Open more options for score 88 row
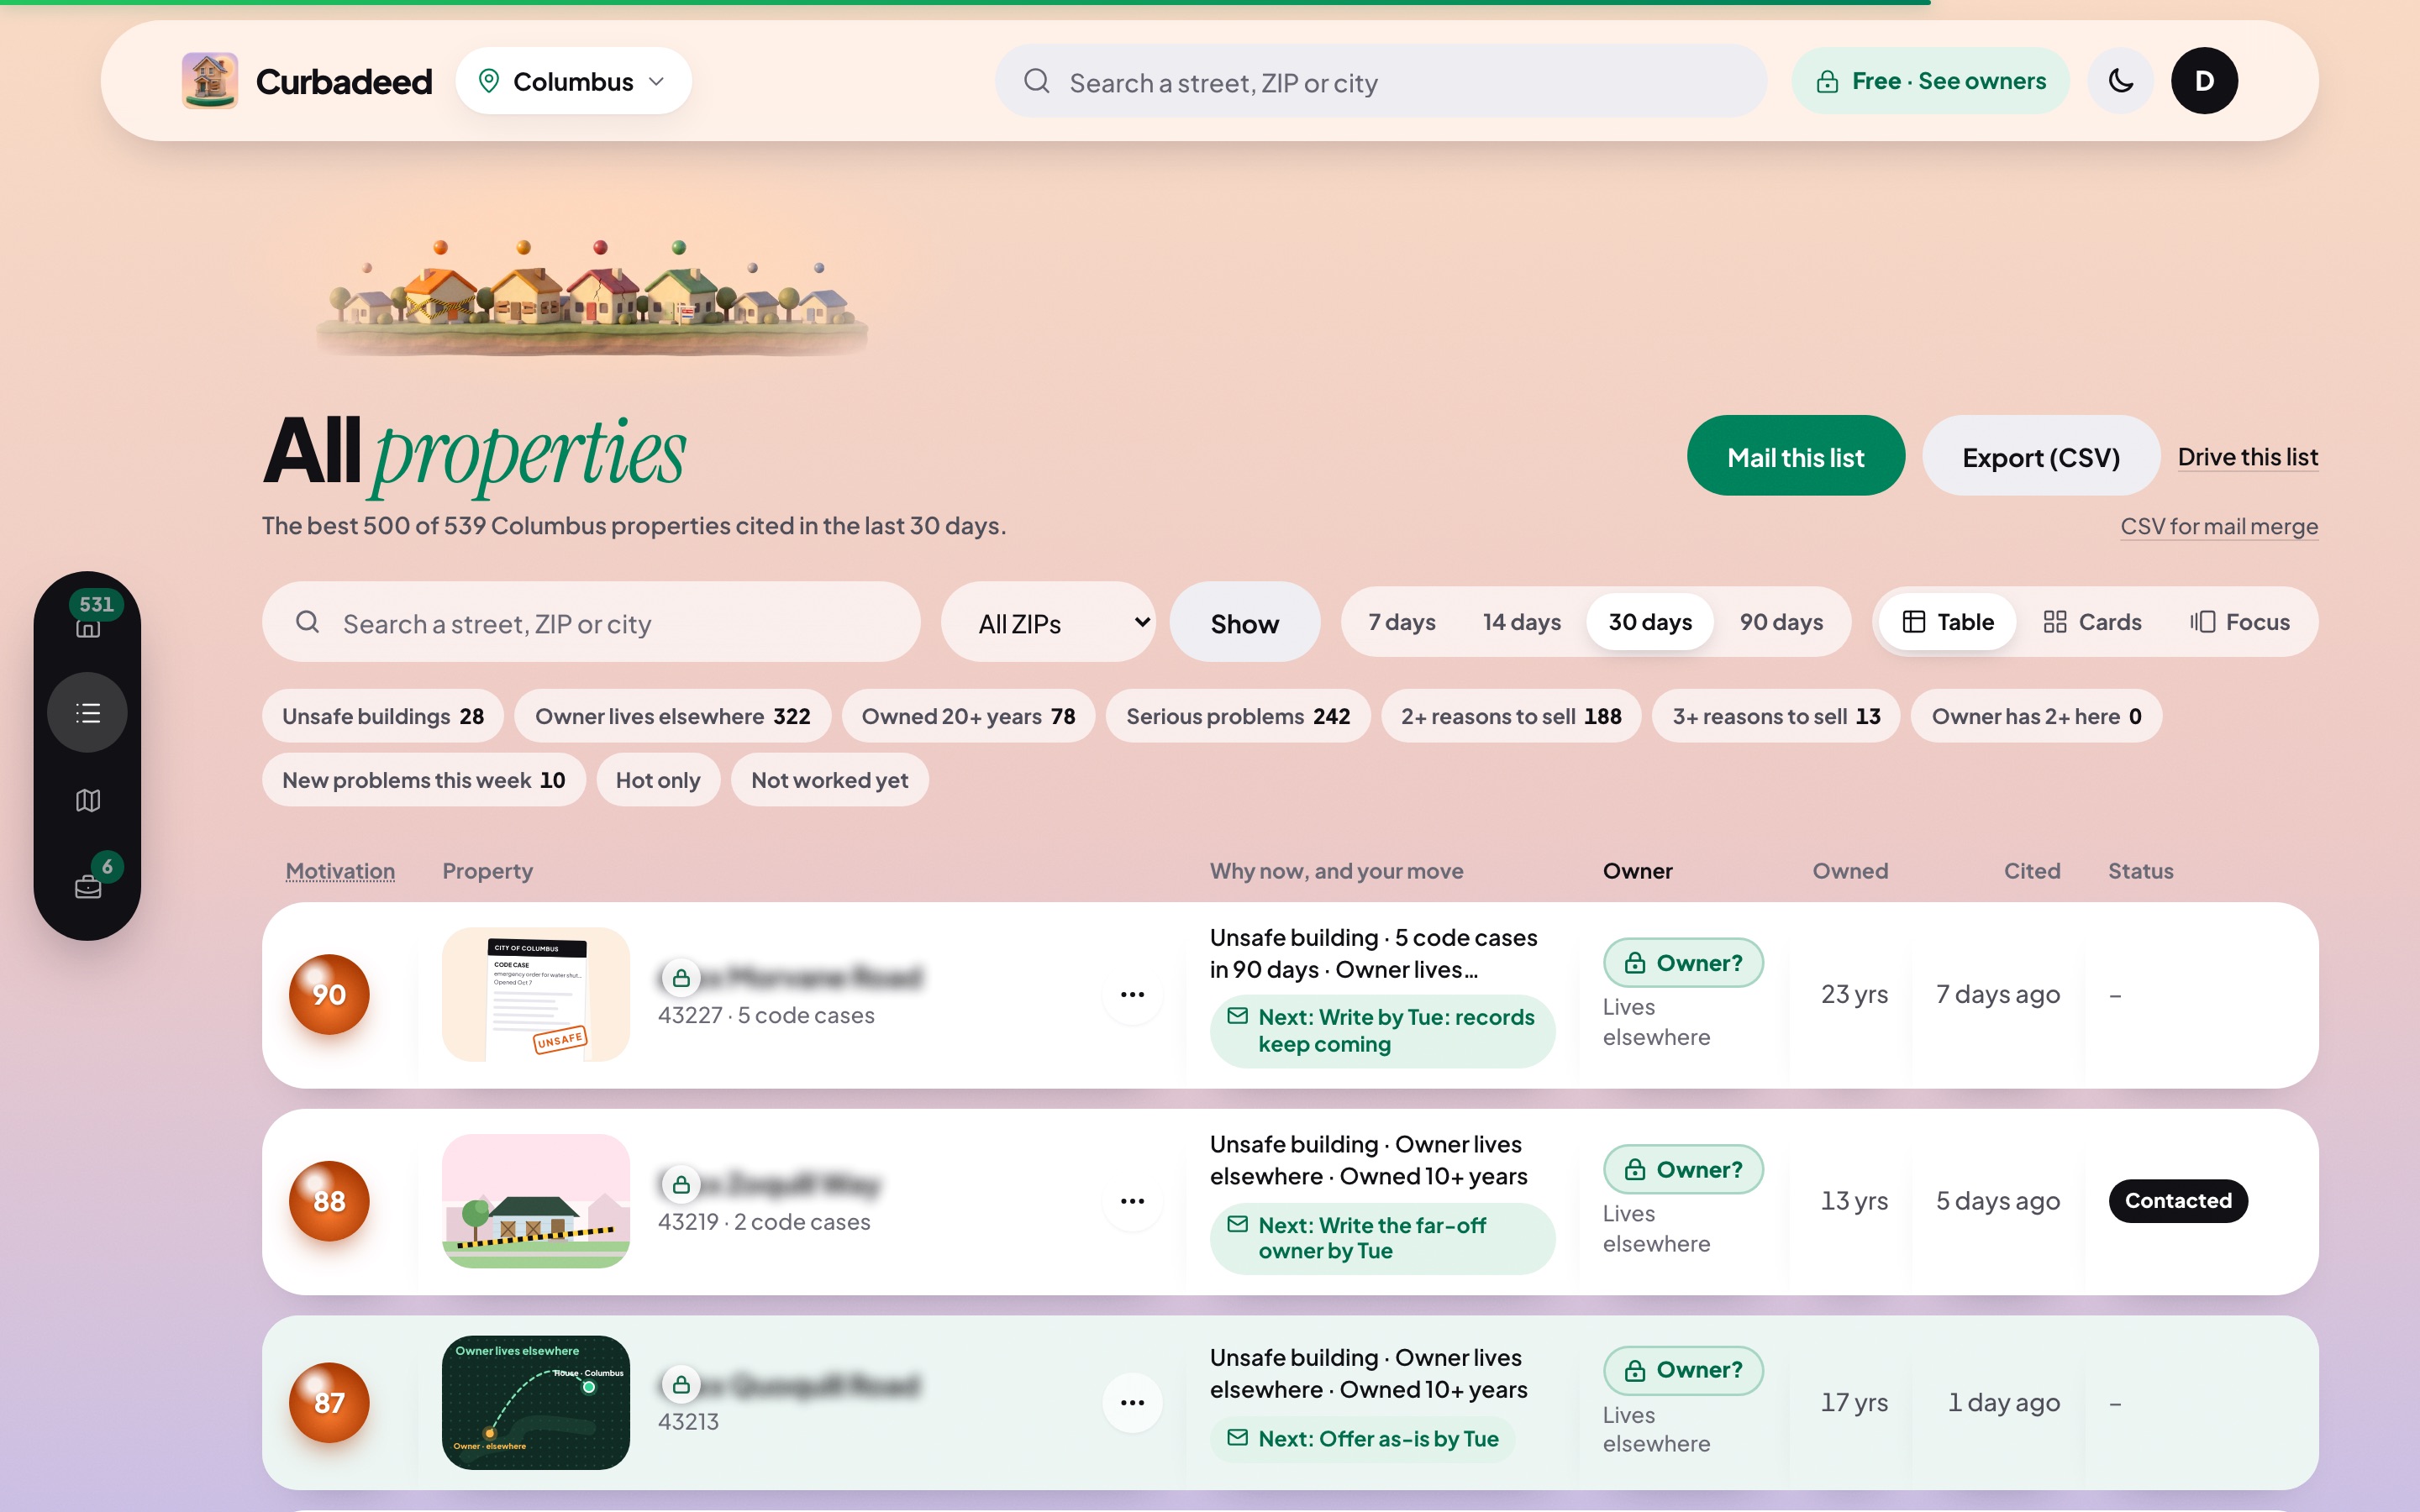 1132,1201
